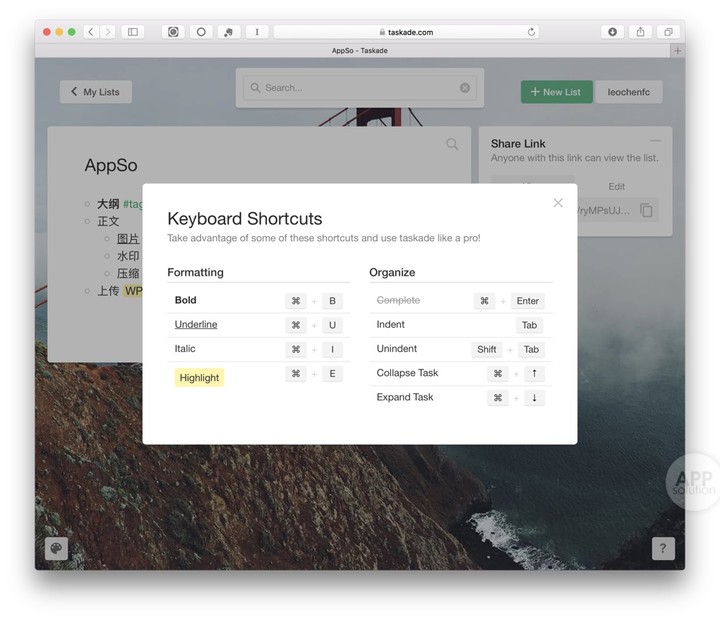Click the B key in Bold row
The width and height of the screenshot is (720, 620).
(332, 301)
